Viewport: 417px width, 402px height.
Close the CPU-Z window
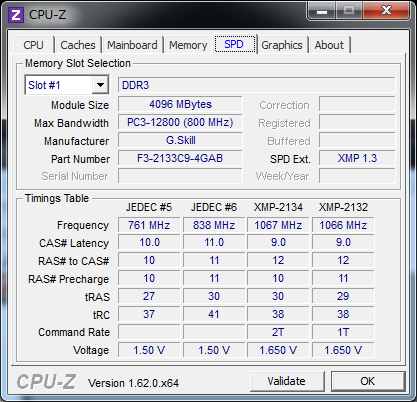pos(386,11)
